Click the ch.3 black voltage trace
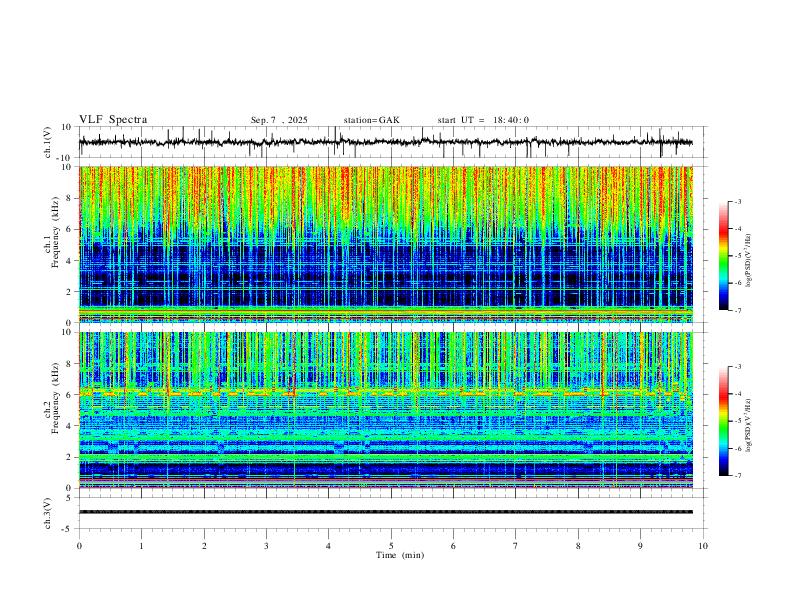792x612 pixels. (386, 512)
